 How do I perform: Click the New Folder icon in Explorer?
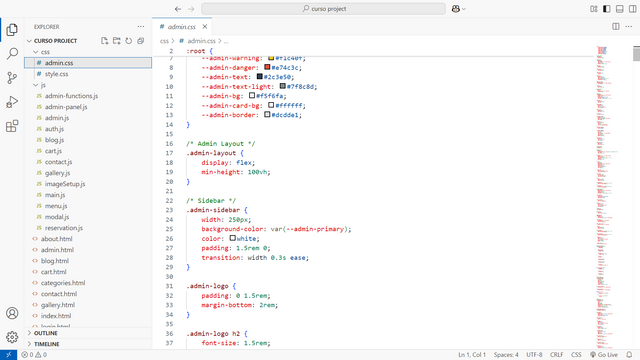pyautogui.click(x=117, y=41)
